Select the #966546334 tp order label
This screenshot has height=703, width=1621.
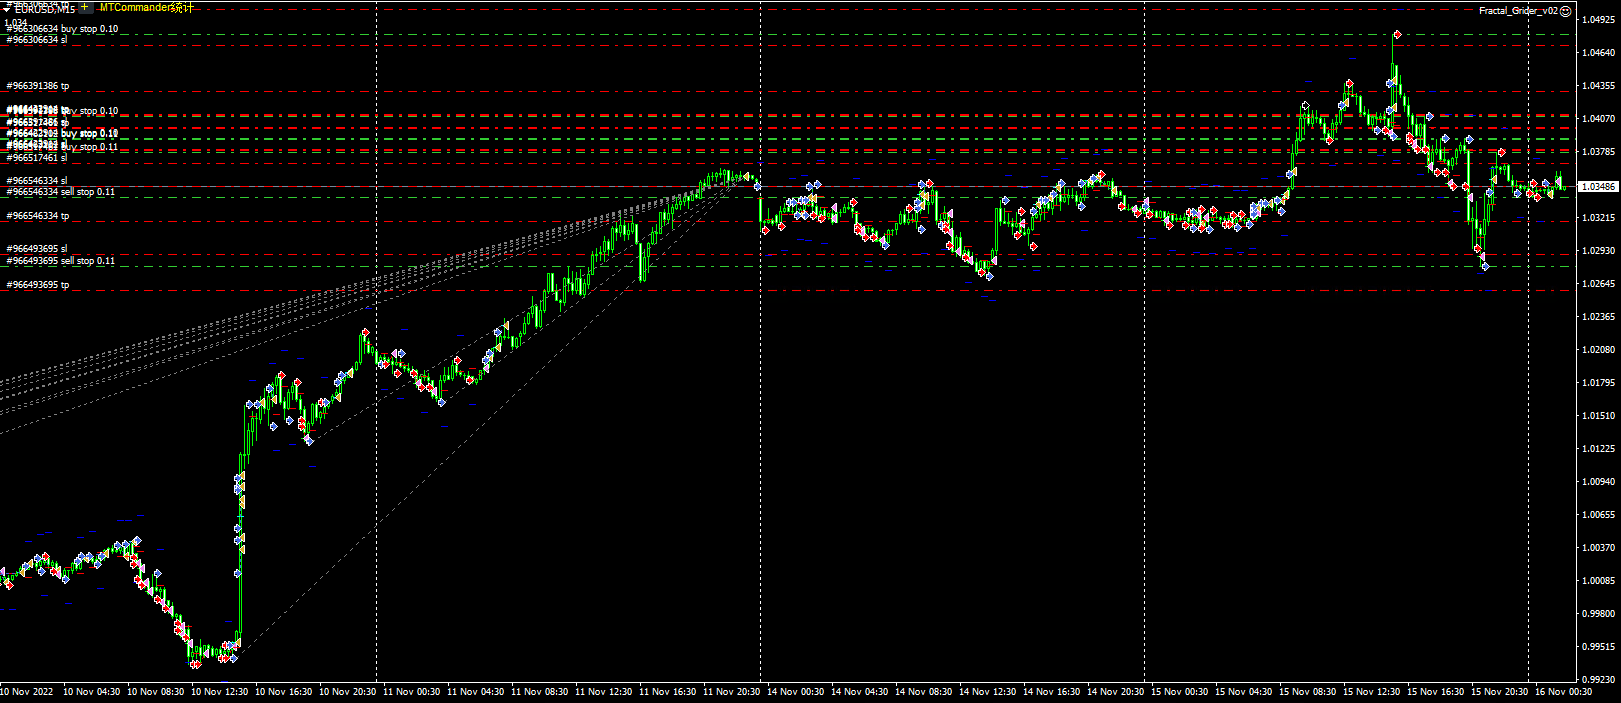pyautogui.click(x=38, y=216)
